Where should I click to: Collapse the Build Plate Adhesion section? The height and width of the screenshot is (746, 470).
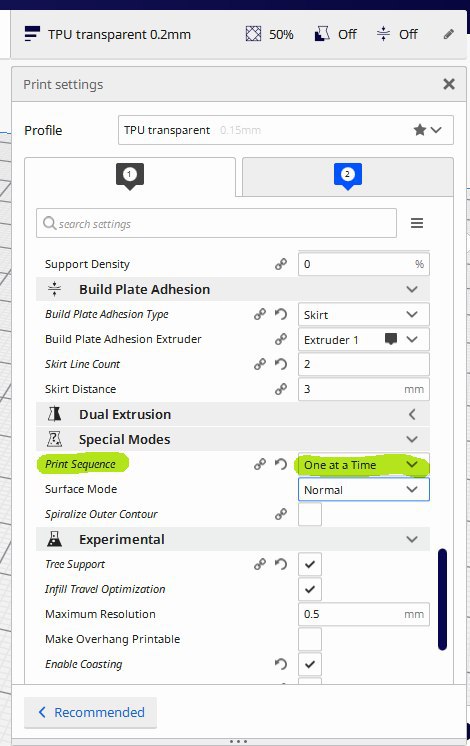pos(412,289)
